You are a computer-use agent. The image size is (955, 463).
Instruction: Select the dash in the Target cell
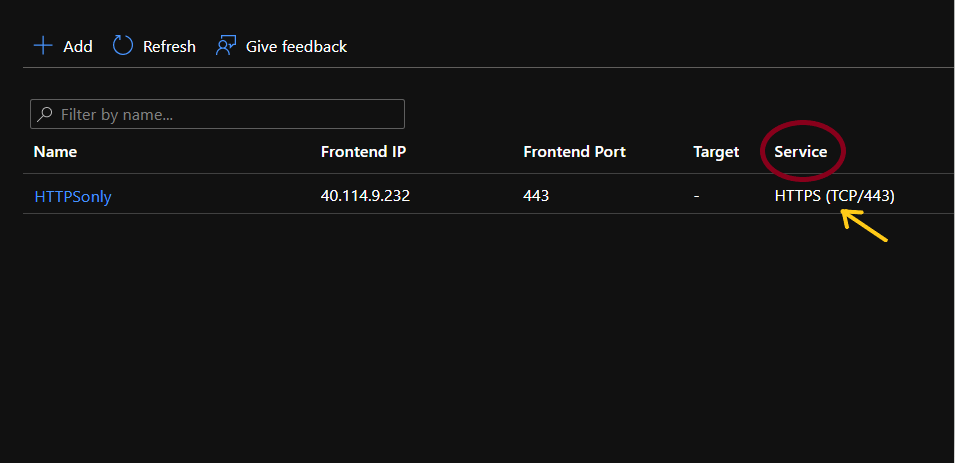pyautogui.click(x=696, y=196)
